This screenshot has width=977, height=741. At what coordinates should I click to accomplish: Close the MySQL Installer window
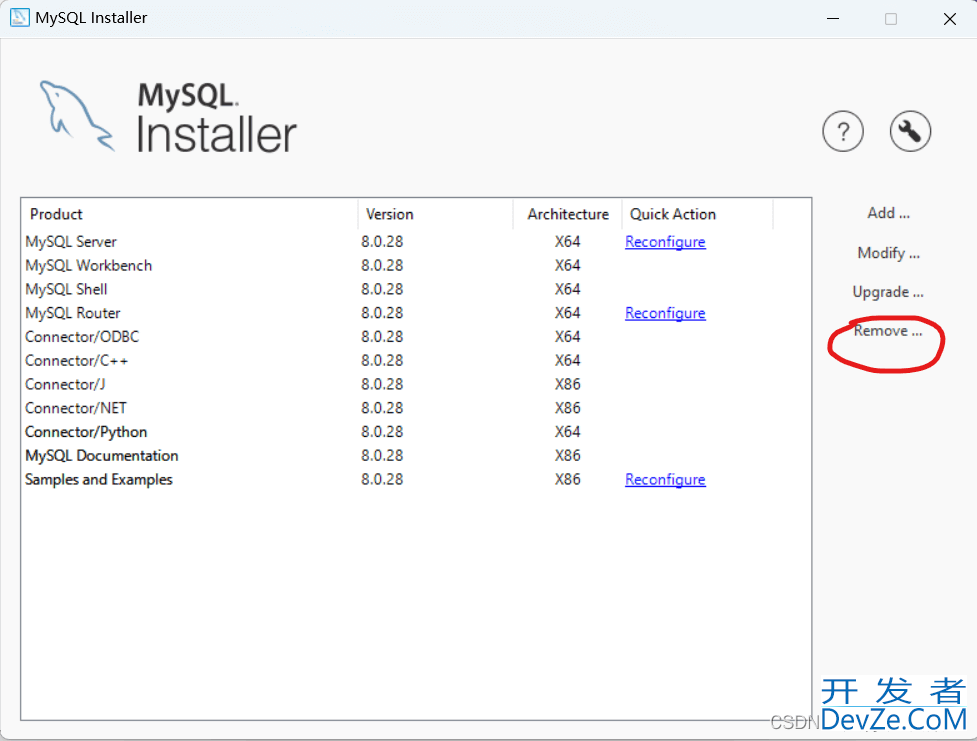click(950, 19)
